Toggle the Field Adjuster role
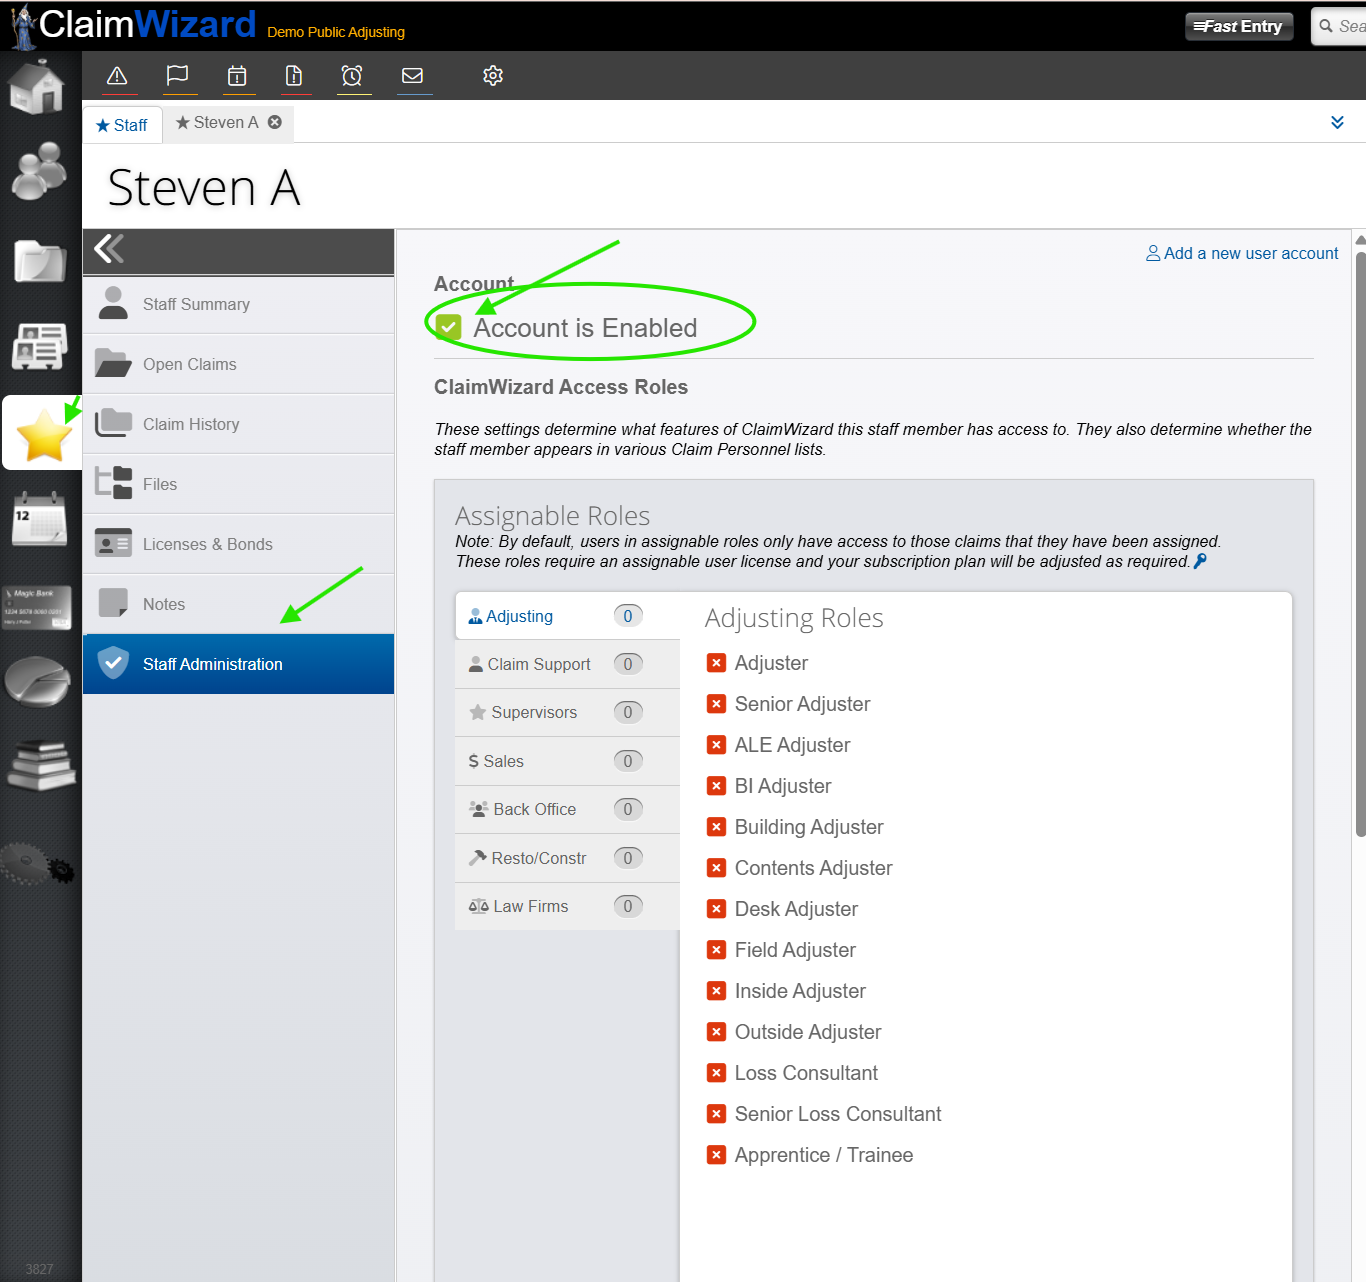 coord(716,950)
